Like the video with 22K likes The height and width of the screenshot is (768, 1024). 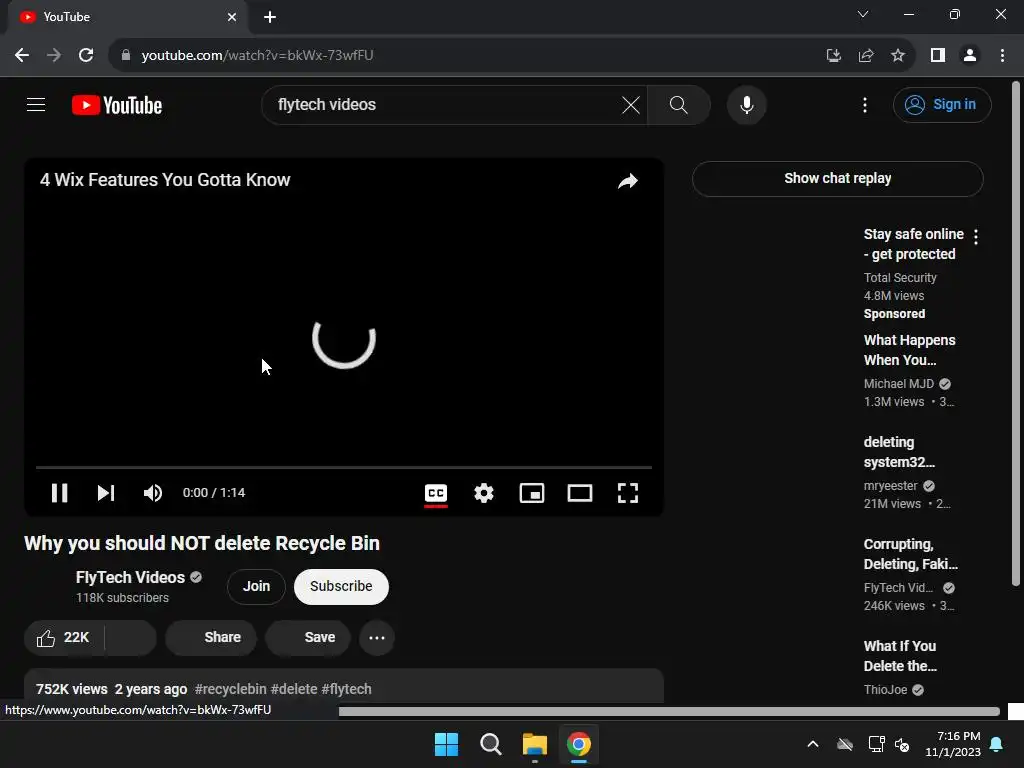coord(63,638)
